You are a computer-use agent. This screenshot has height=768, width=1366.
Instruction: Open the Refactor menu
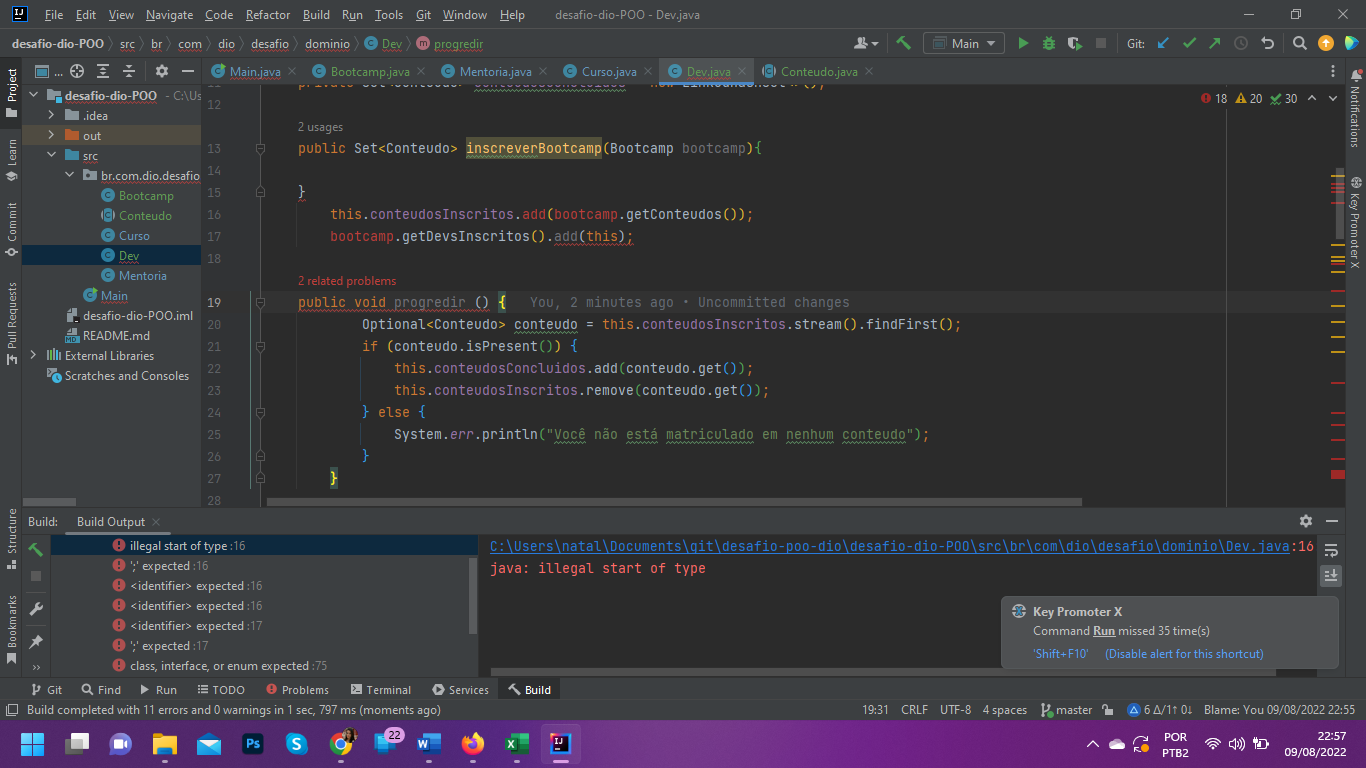pyautogui.click(x=268, y=15)
